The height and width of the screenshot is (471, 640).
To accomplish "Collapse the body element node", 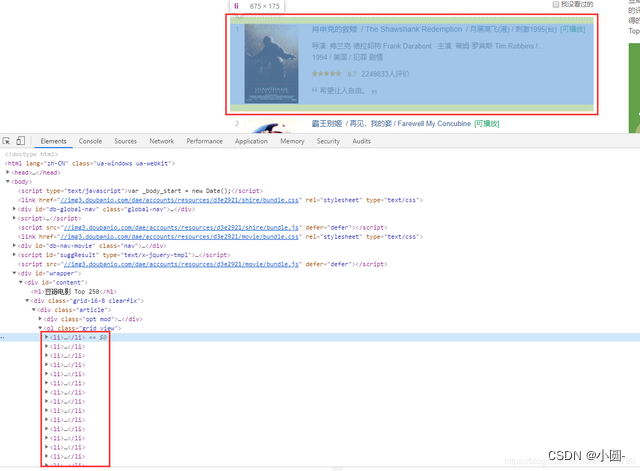I will 8,181.
